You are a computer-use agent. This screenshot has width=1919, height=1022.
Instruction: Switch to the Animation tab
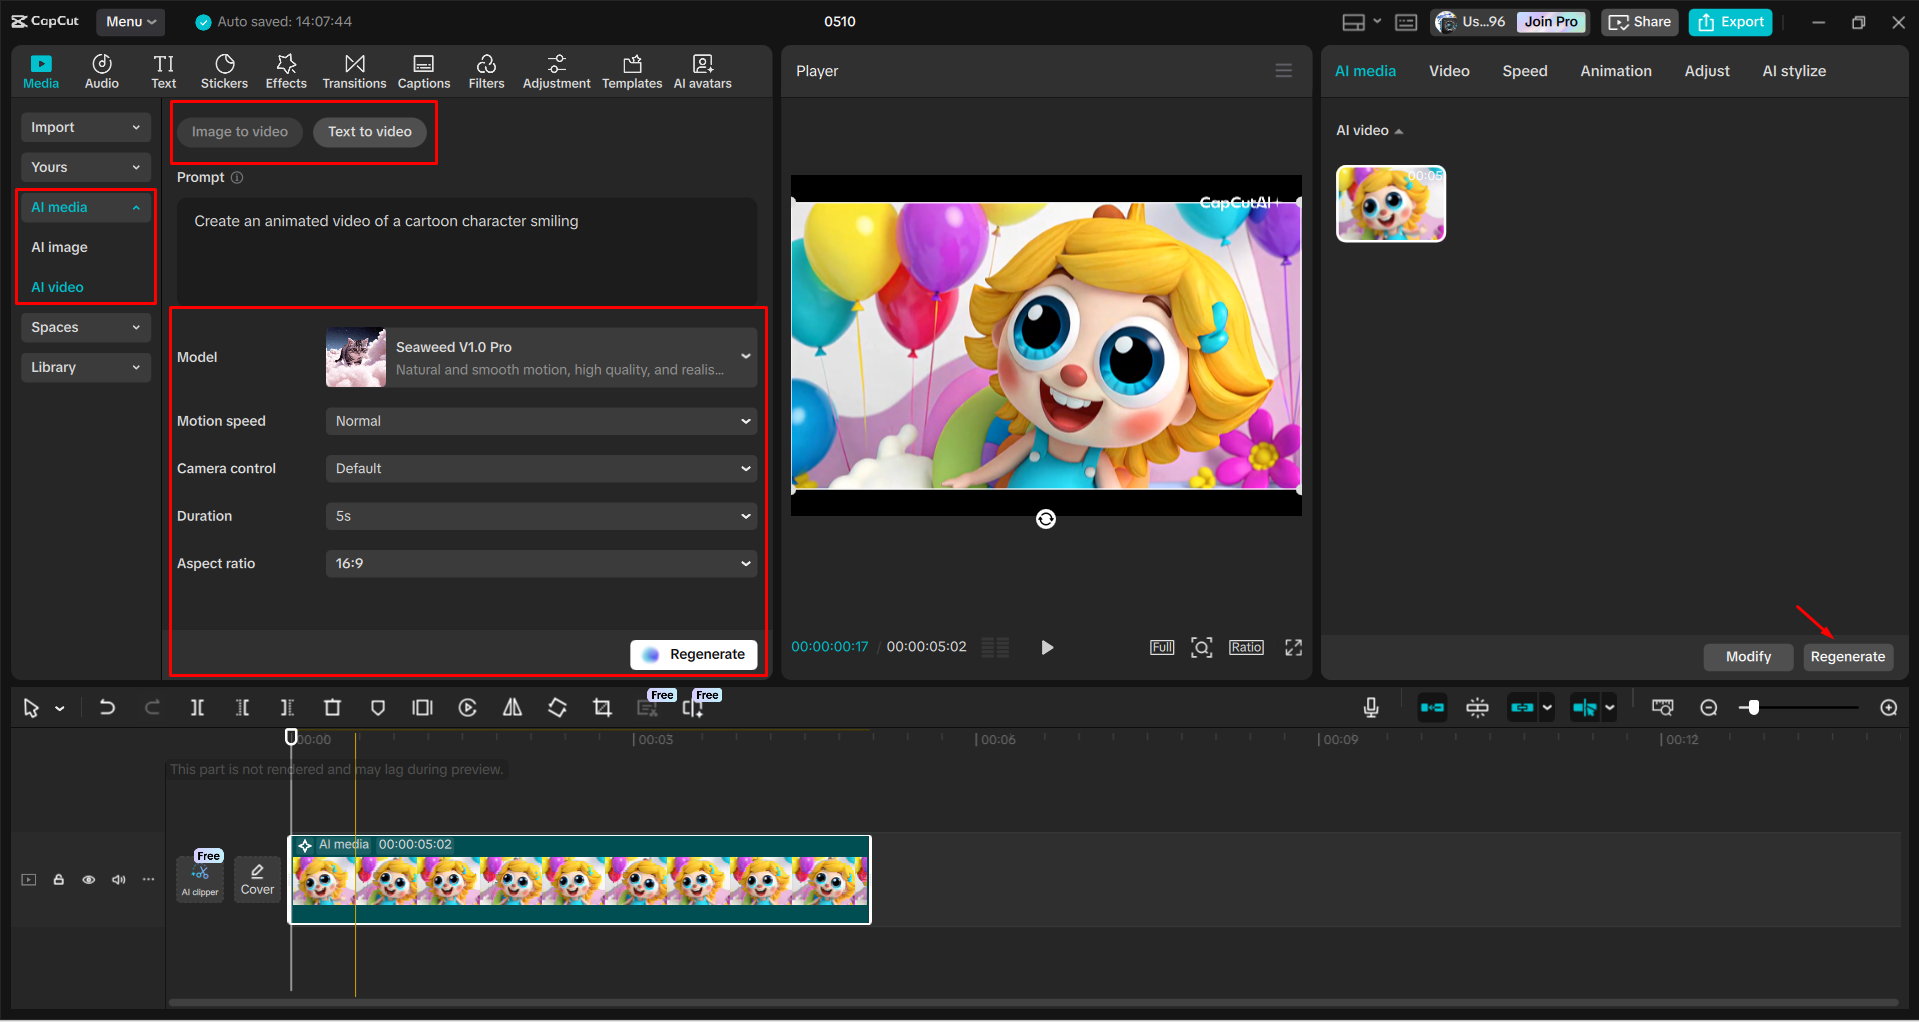(x=1615, y=70)
